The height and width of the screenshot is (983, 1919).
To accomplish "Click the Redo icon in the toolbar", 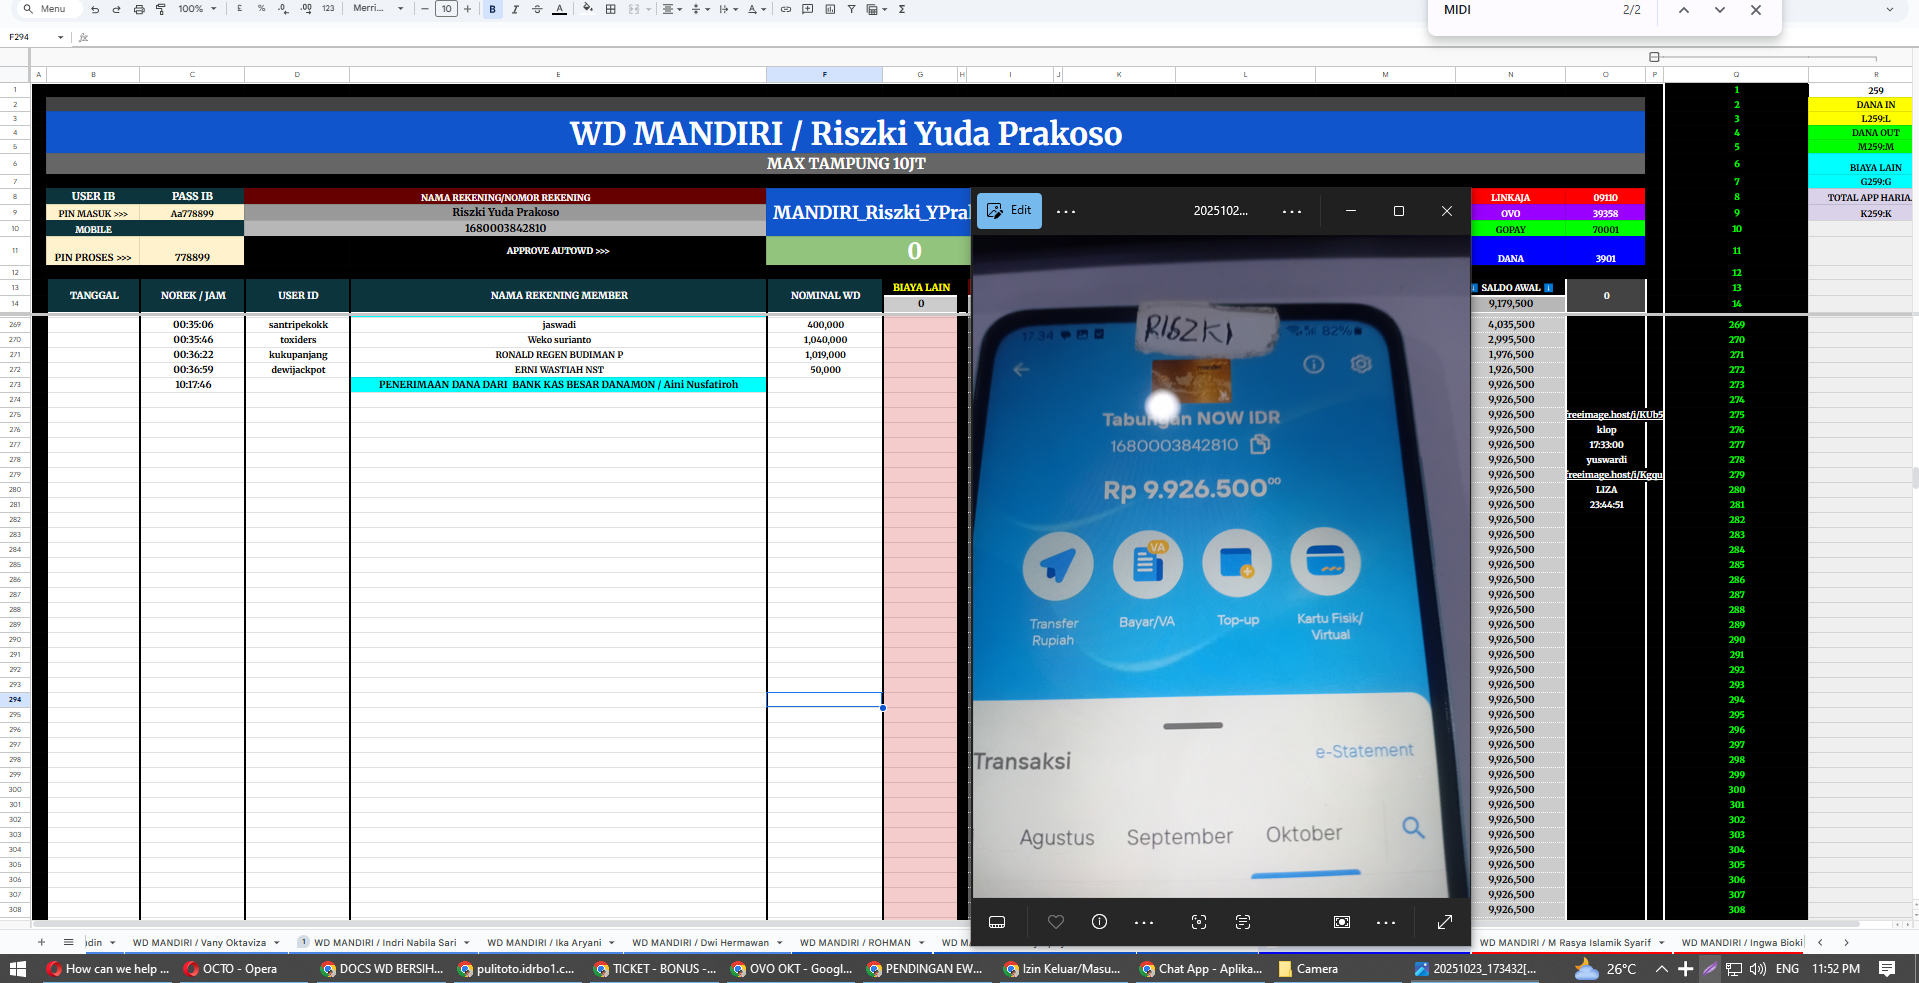I will click(x=116, y=9).
